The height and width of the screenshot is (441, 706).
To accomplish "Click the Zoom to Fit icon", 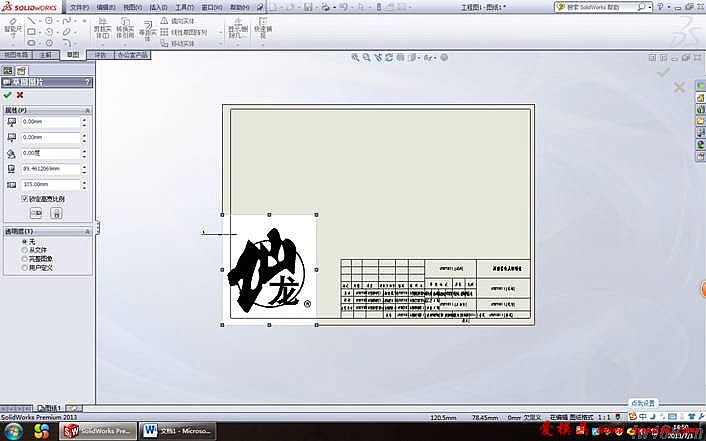I will (x=356, y=58).
